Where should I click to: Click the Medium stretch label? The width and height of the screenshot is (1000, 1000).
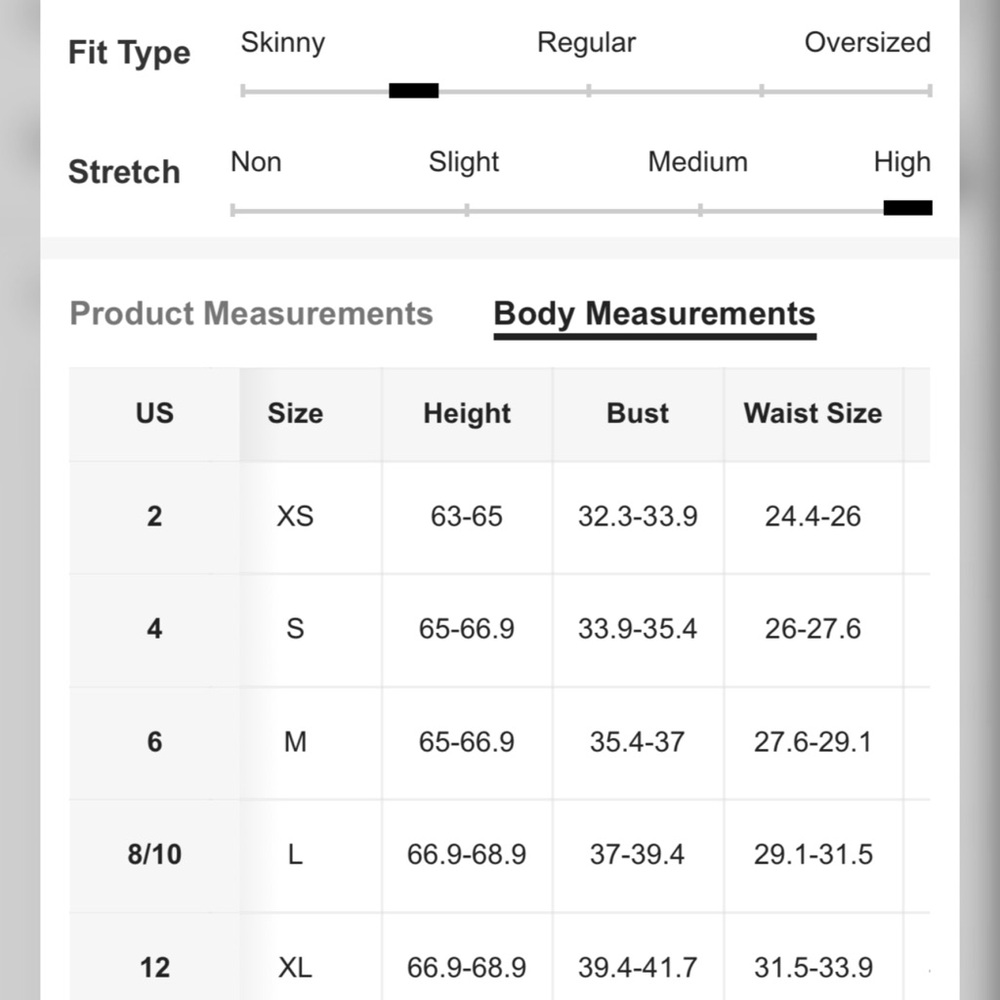[698, 162]
